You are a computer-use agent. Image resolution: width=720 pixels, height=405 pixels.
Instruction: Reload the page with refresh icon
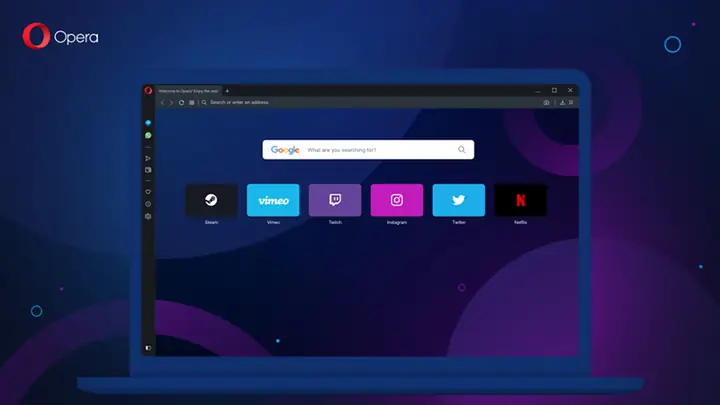[181, 102]
